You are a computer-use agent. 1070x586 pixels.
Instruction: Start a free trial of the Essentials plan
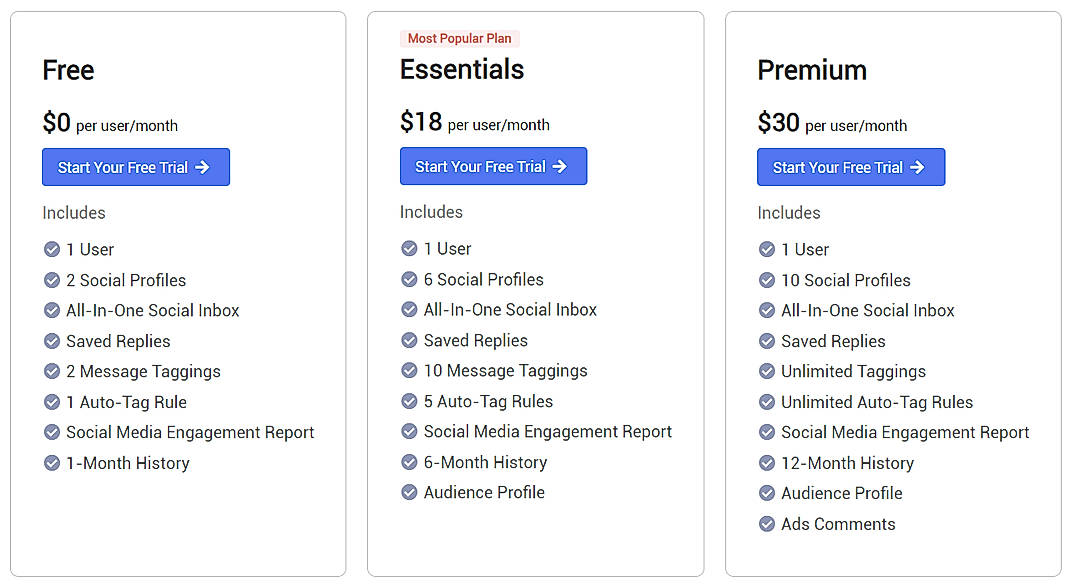click(493, 166)
